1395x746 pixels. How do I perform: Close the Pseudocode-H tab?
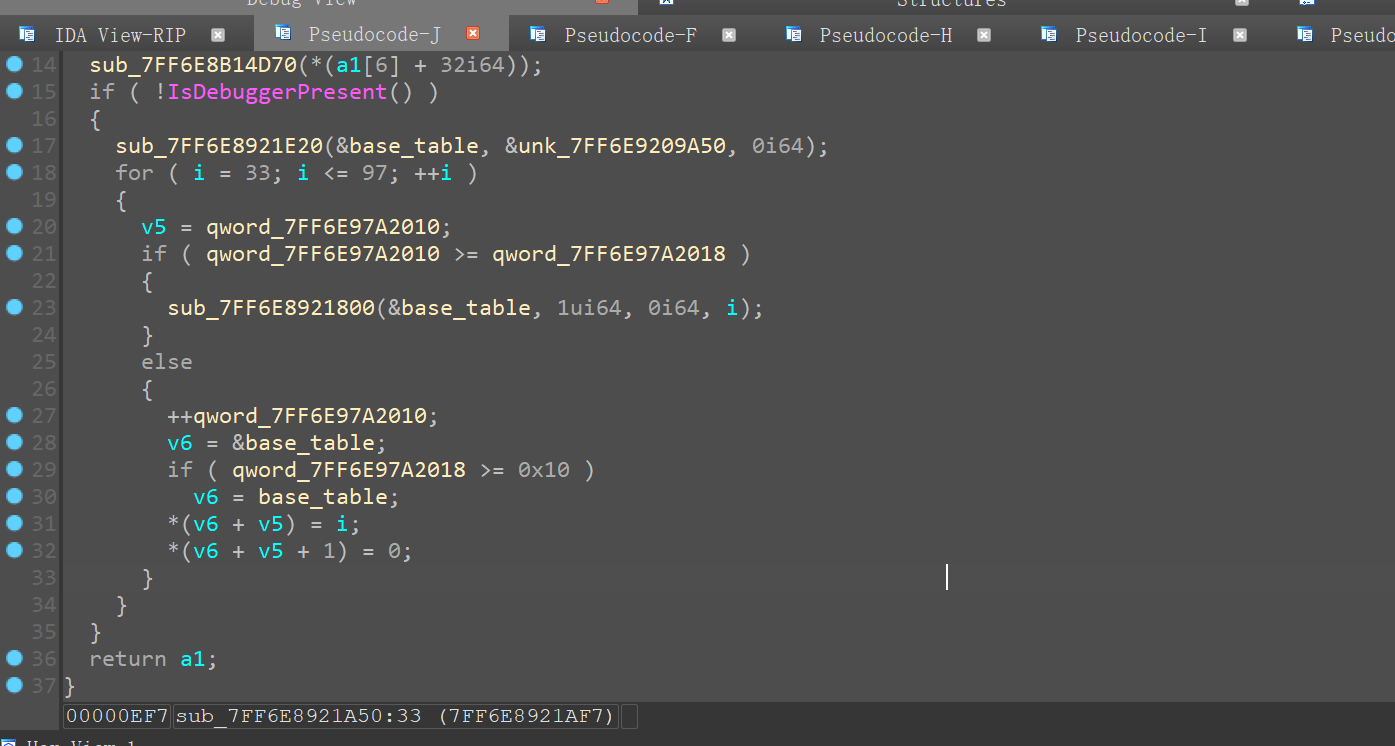(x=984, y=35)
